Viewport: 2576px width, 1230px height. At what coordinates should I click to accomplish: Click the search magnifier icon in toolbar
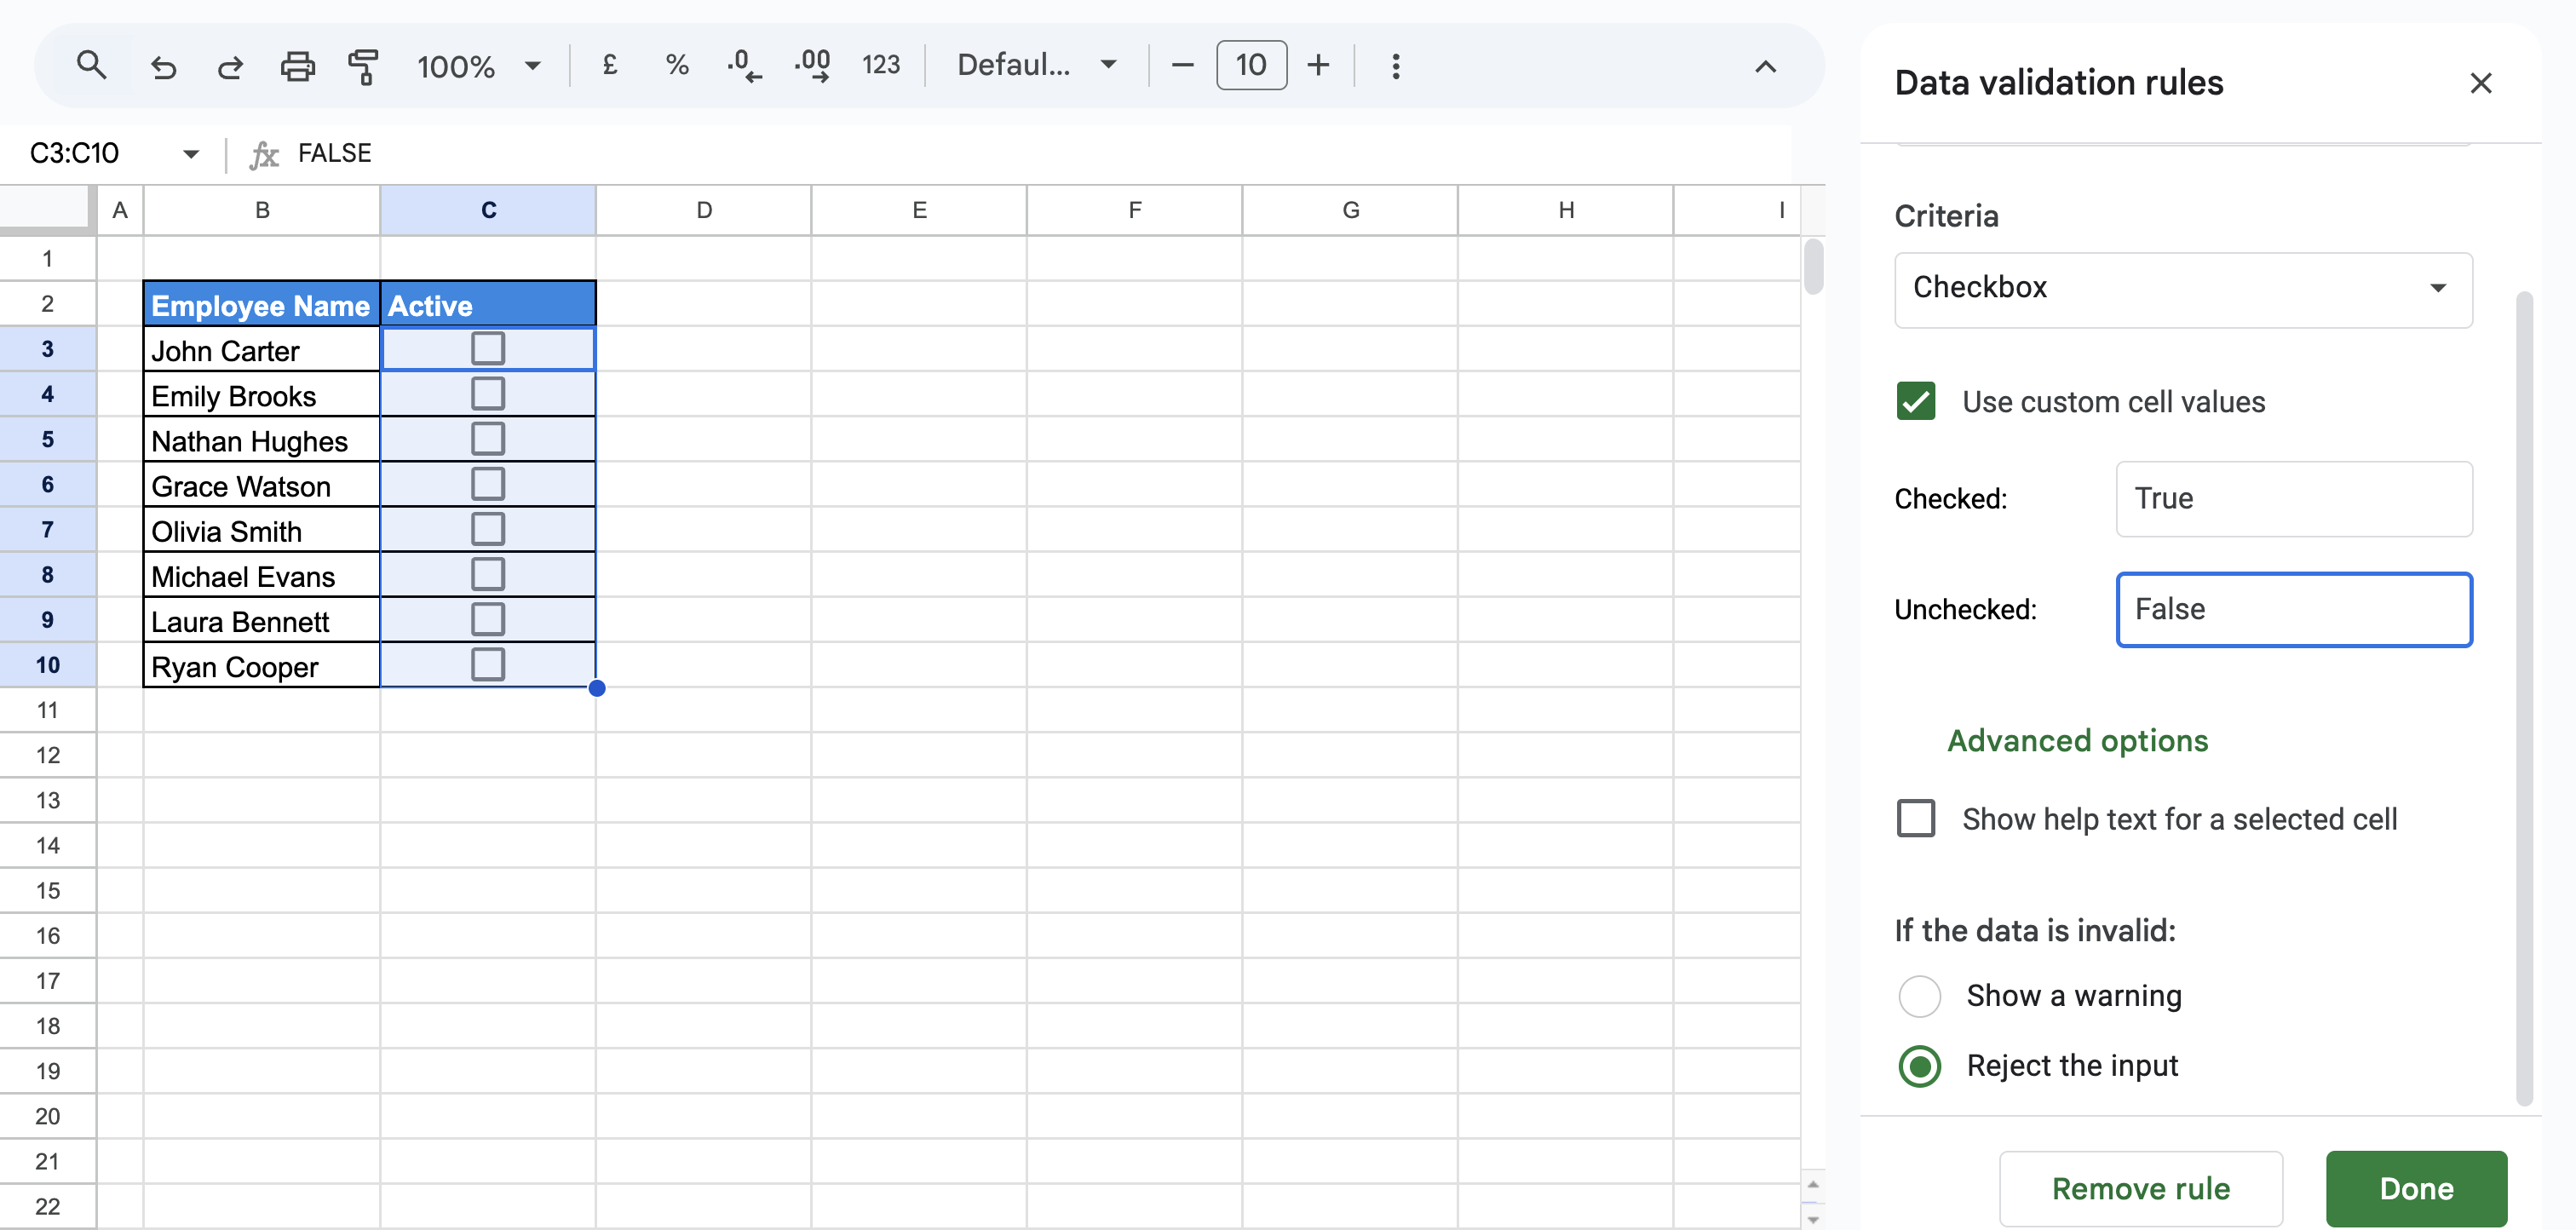(91, 66)
